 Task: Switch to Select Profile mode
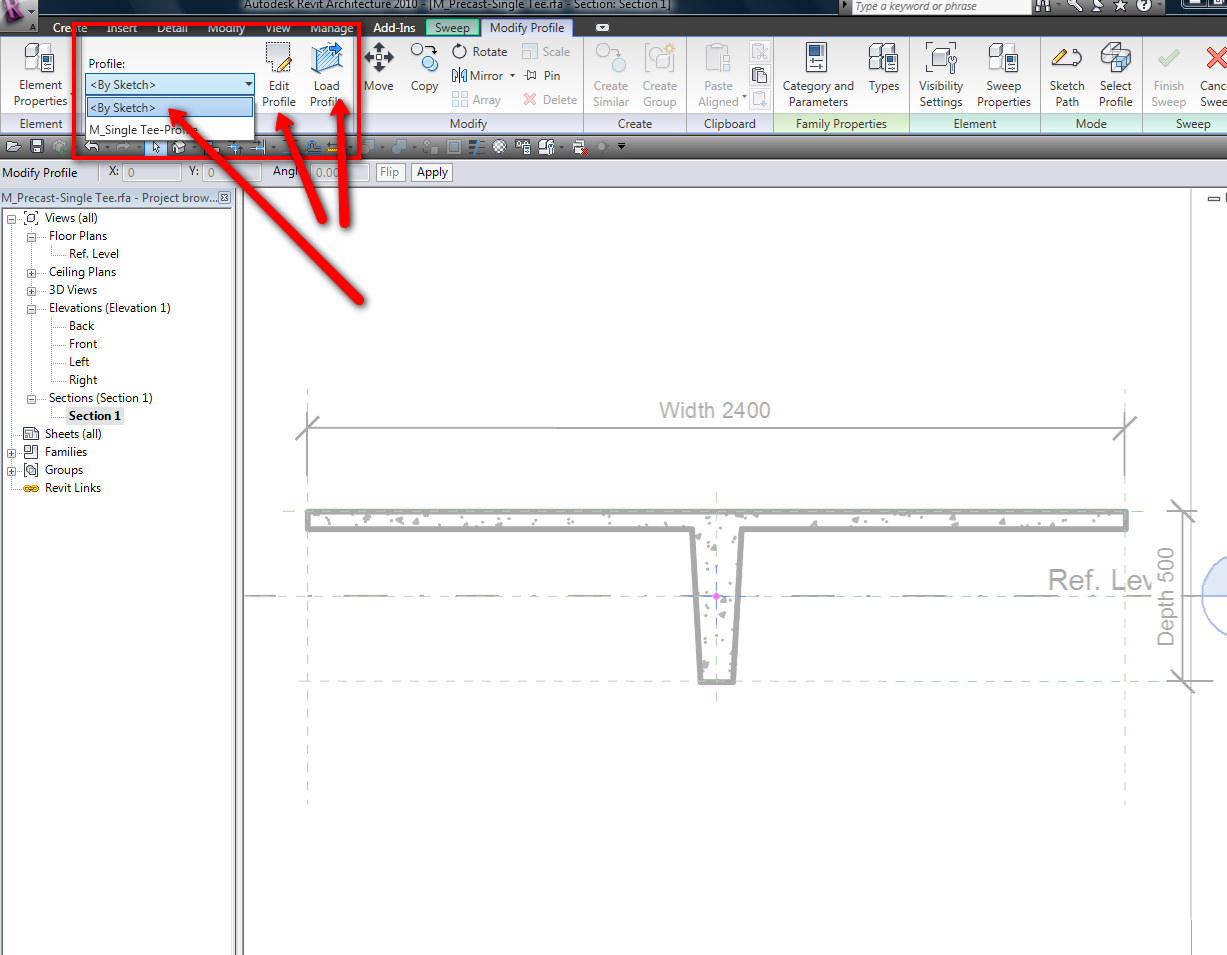1116,74
